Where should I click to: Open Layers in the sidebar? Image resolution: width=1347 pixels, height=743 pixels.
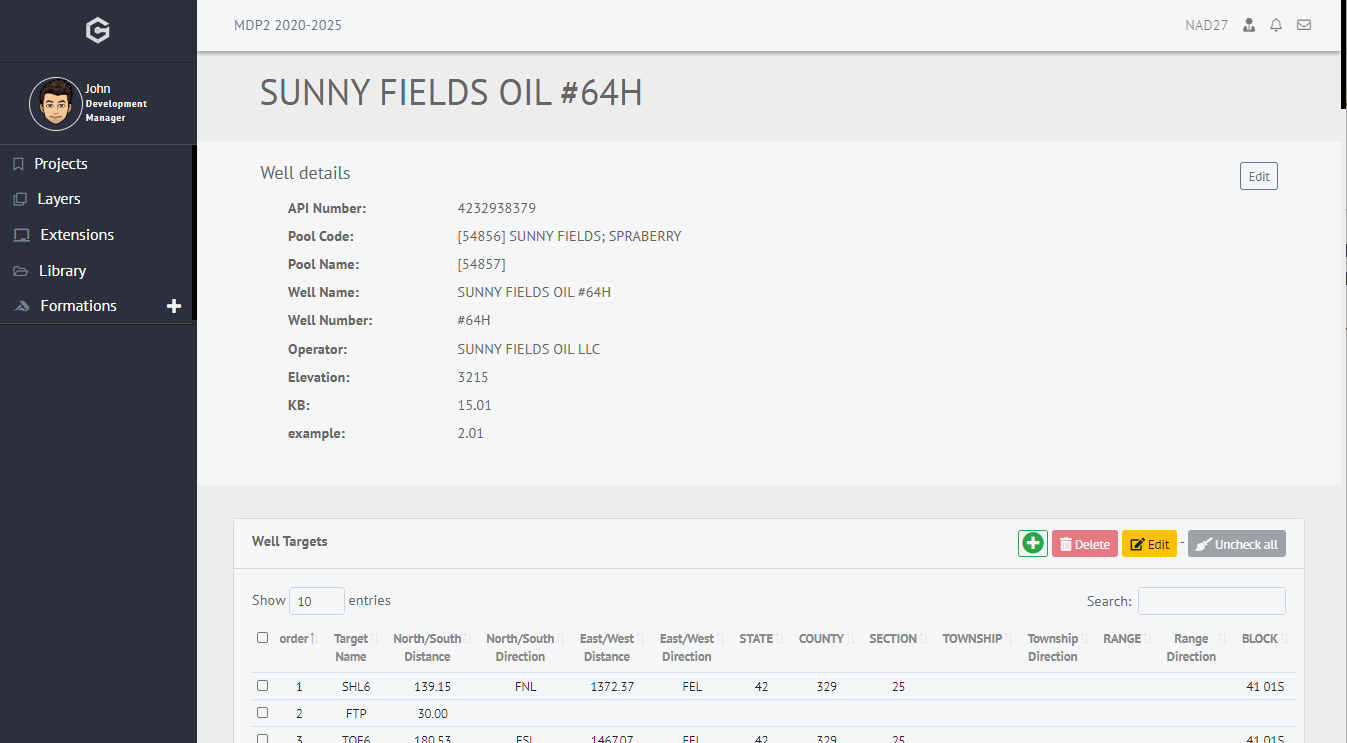tap(59, 199)
